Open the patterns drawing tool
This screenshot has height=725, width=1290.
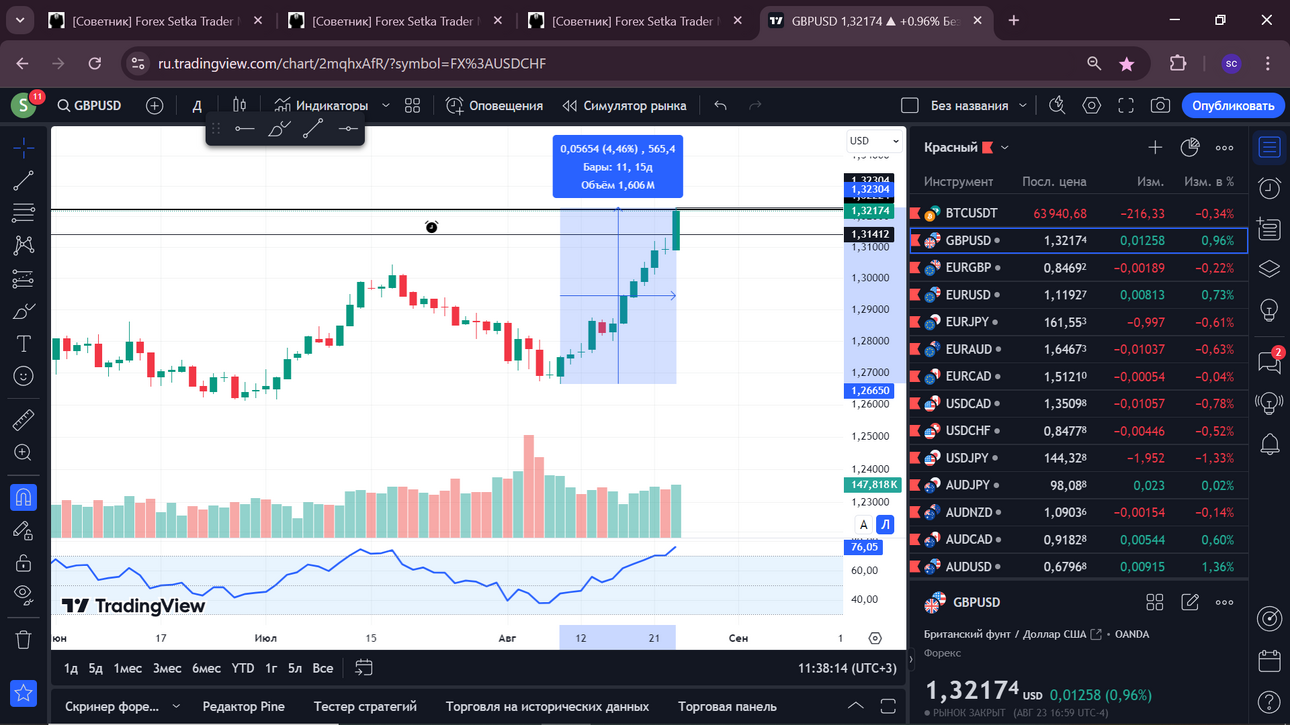(x=24, y=245)
